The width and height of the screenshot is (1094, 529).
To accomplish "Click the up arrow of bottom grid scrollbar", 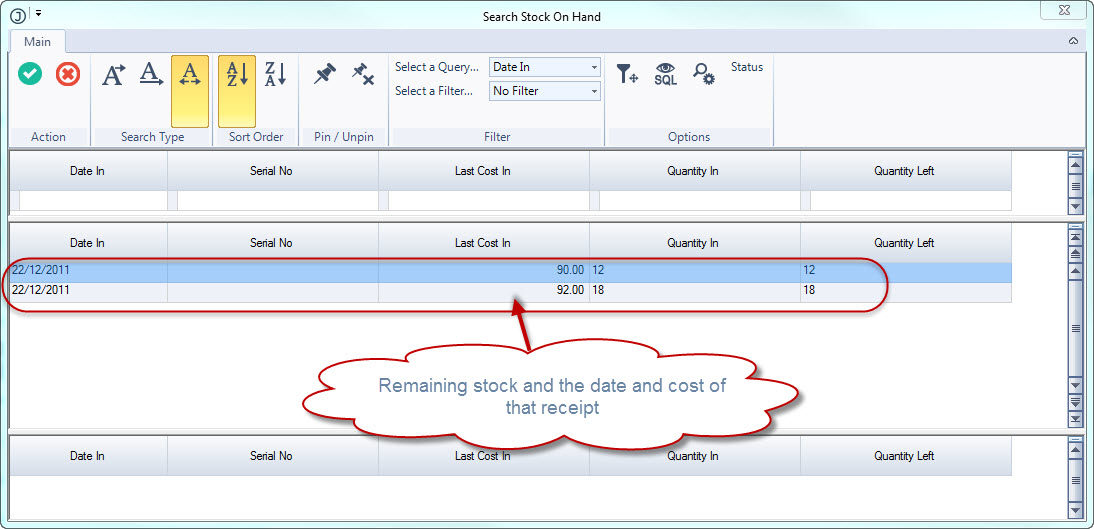I will [x=1075, y=449].
